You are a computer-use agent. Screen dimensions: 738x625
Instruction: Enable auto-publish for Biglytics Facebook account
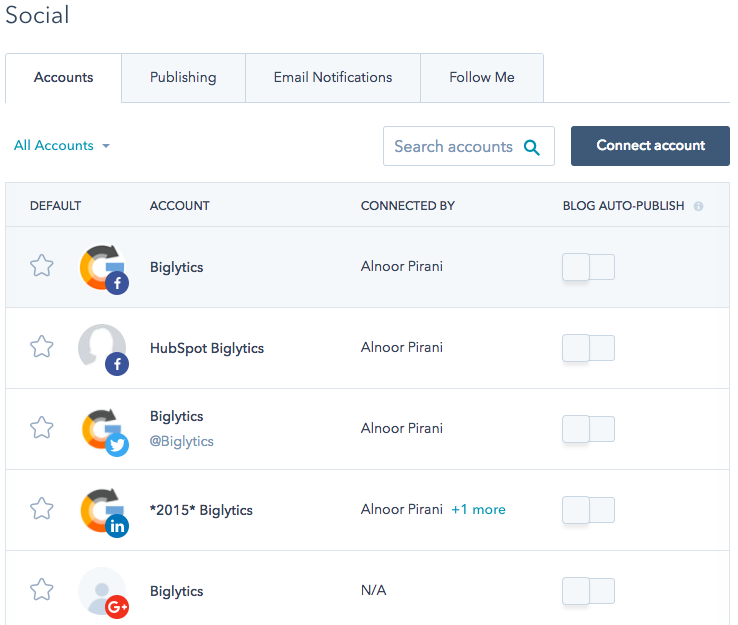(588, 267)
